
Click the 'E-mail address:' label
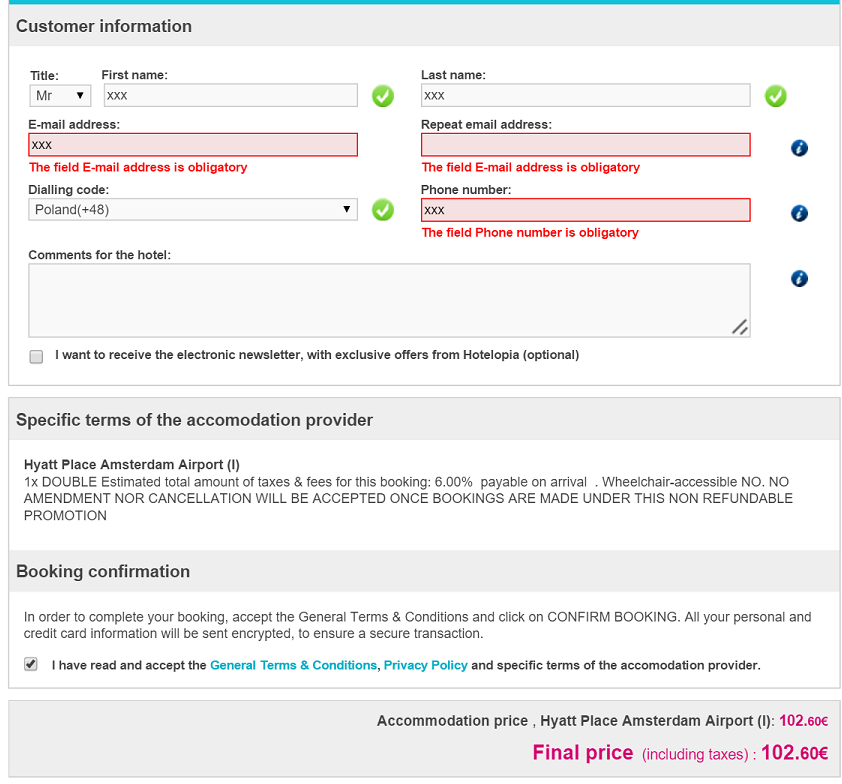point(74,125)
